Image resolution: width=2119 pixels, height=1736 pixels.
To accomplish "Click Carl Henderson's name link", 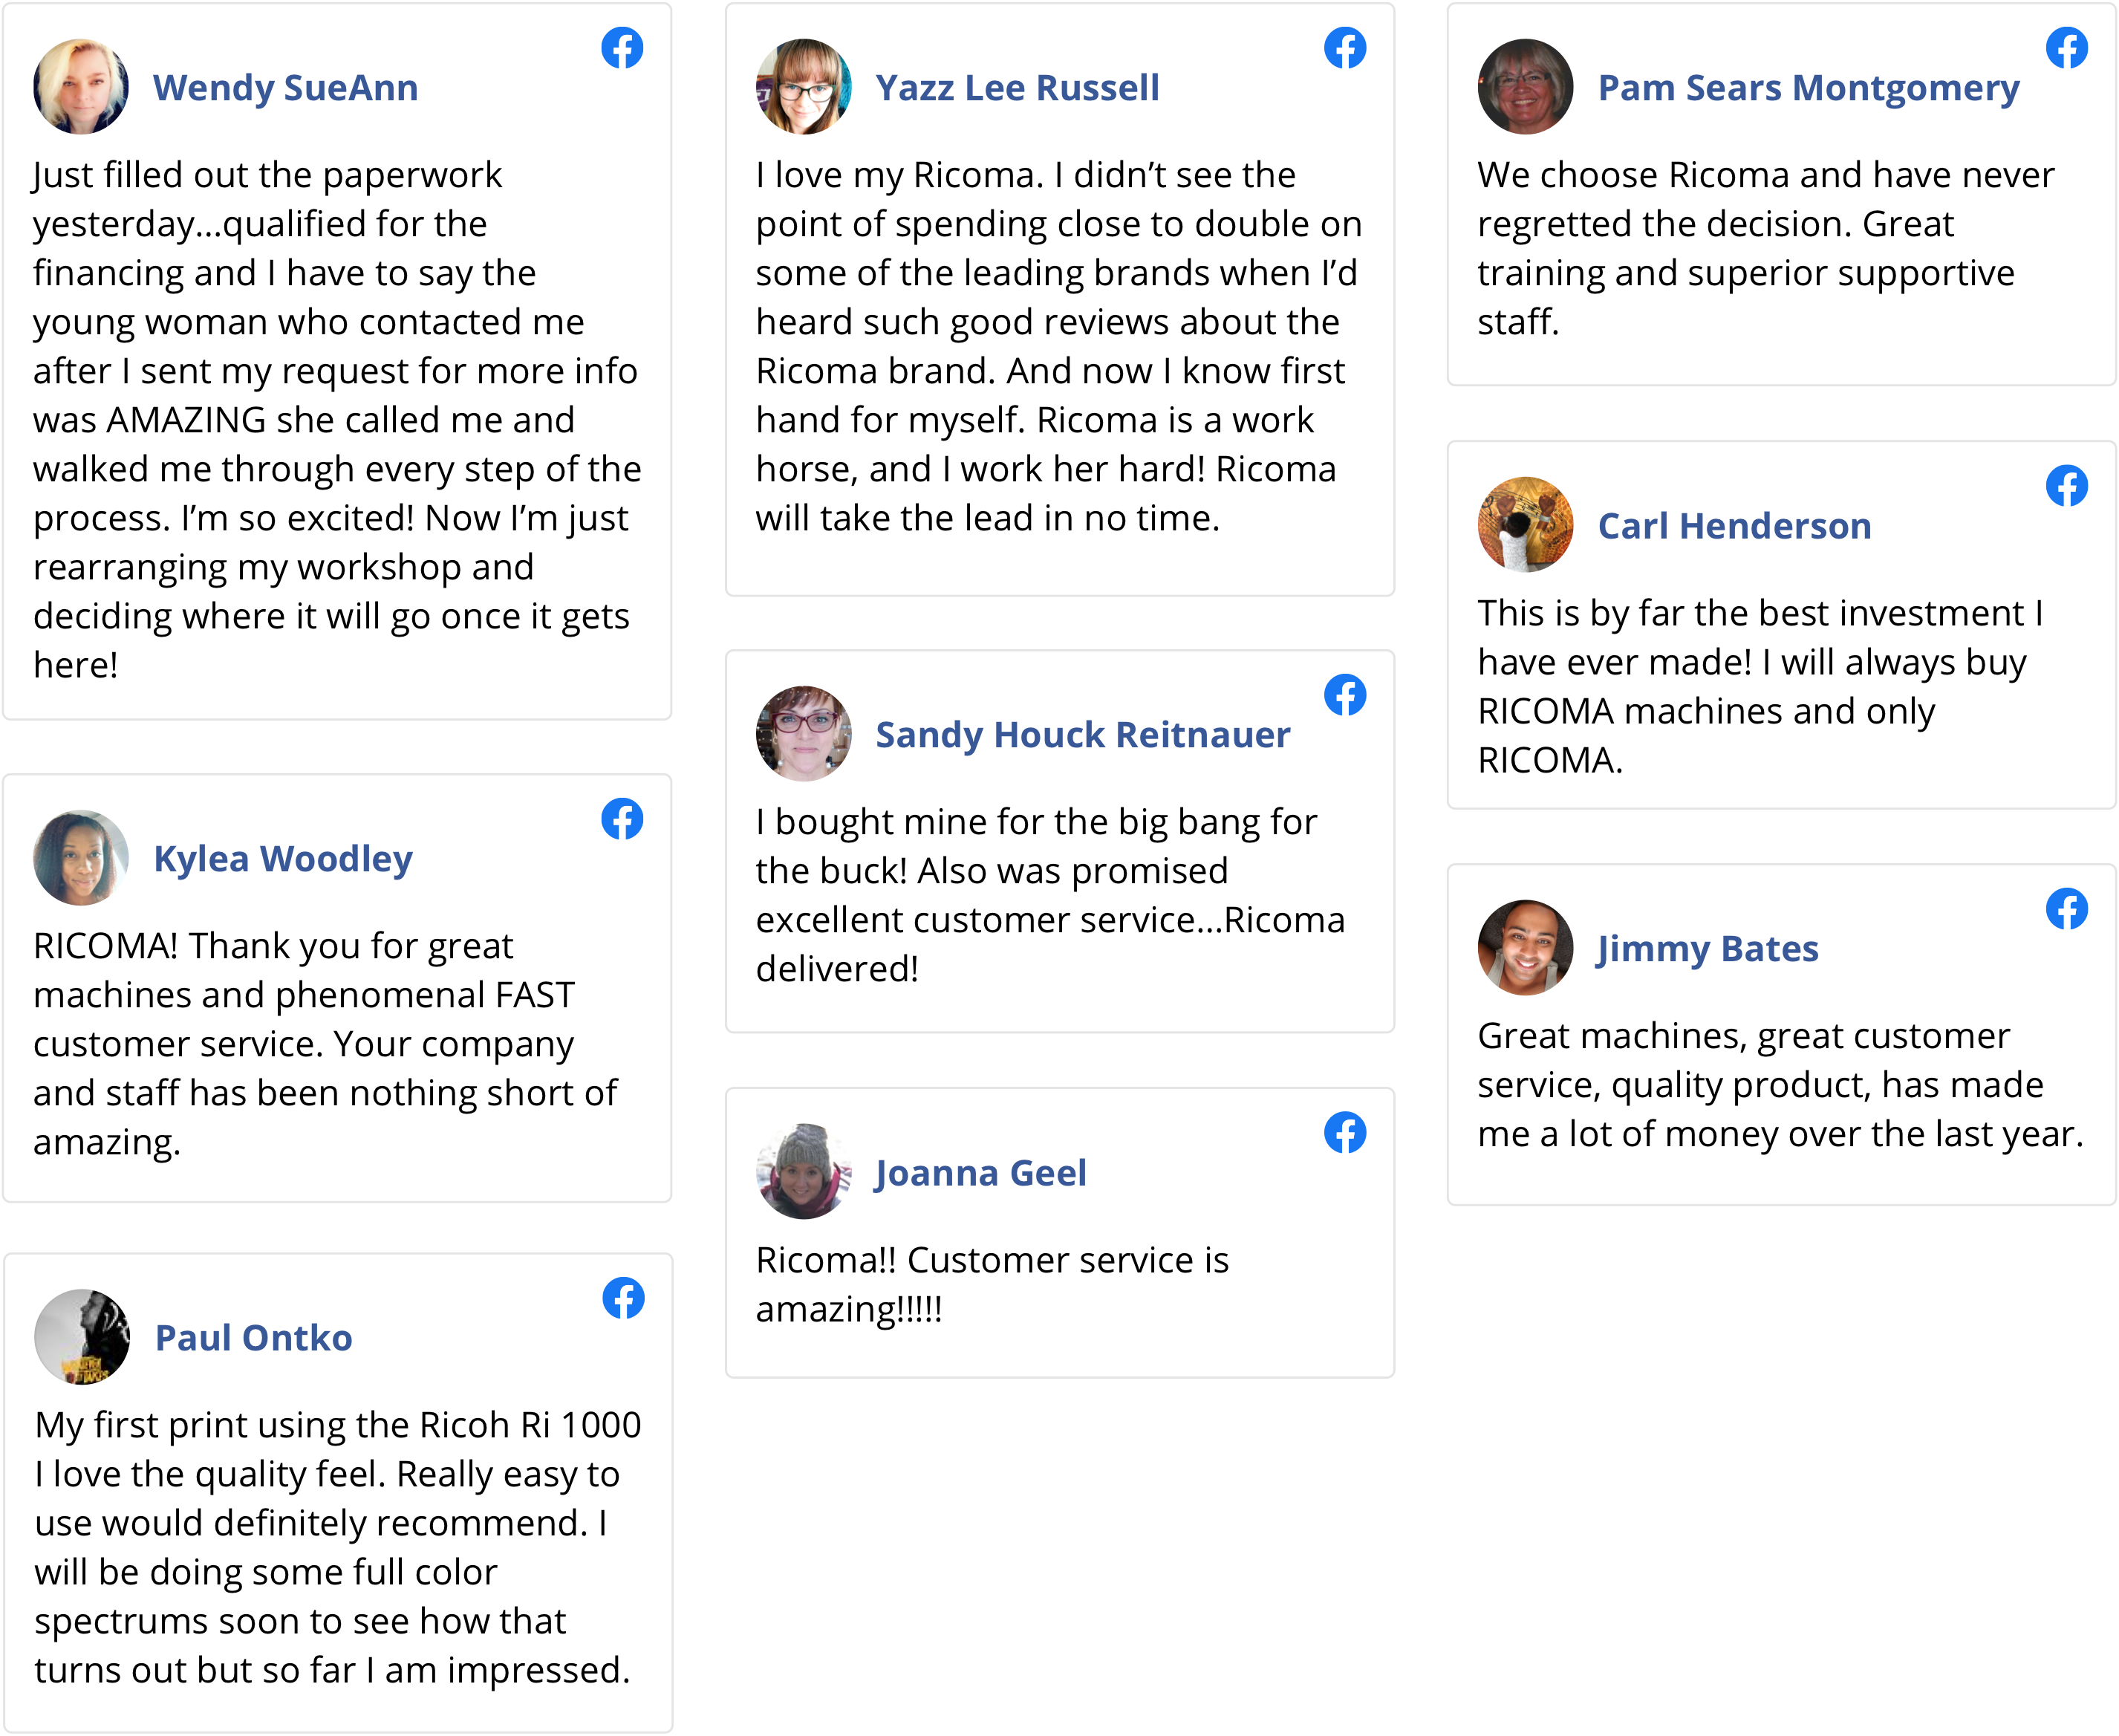I will point(1734,526).
